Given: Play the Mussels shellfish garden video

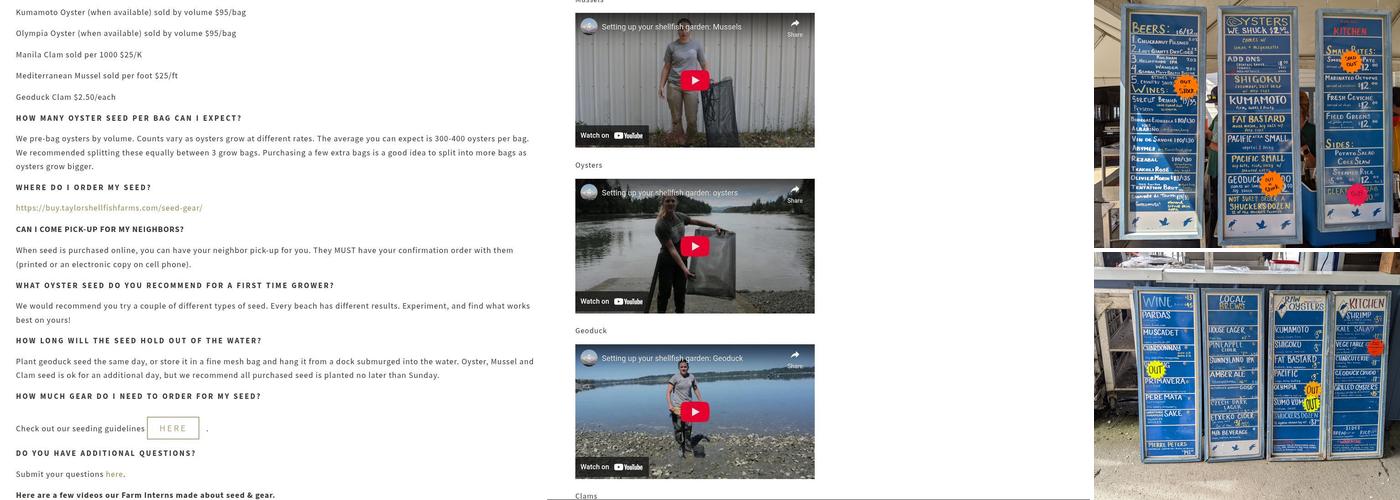Looking at the screenshot, I should pyautogui.click(x=694, y=81).
